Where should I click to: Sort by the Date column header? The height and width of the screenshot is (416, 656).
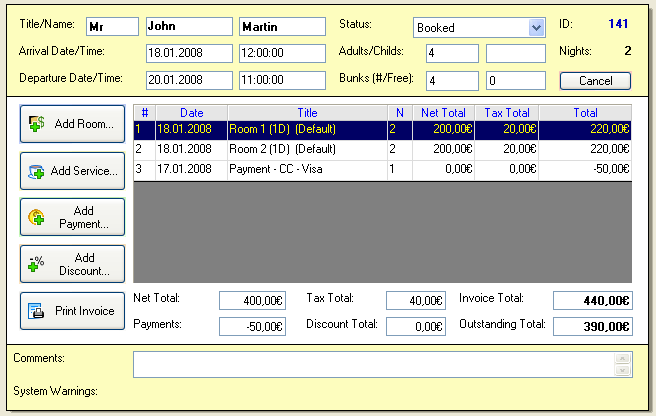pyautogui.click(x=192, y=113)
